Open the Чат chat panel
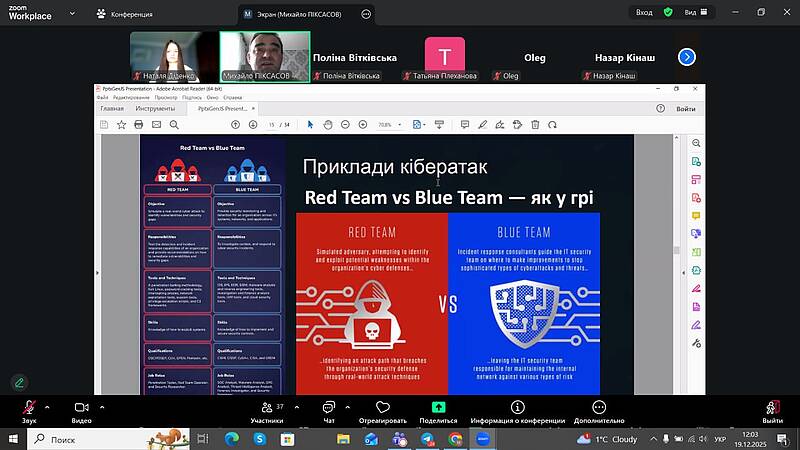 pyautogui.click(x=328, y=408)
